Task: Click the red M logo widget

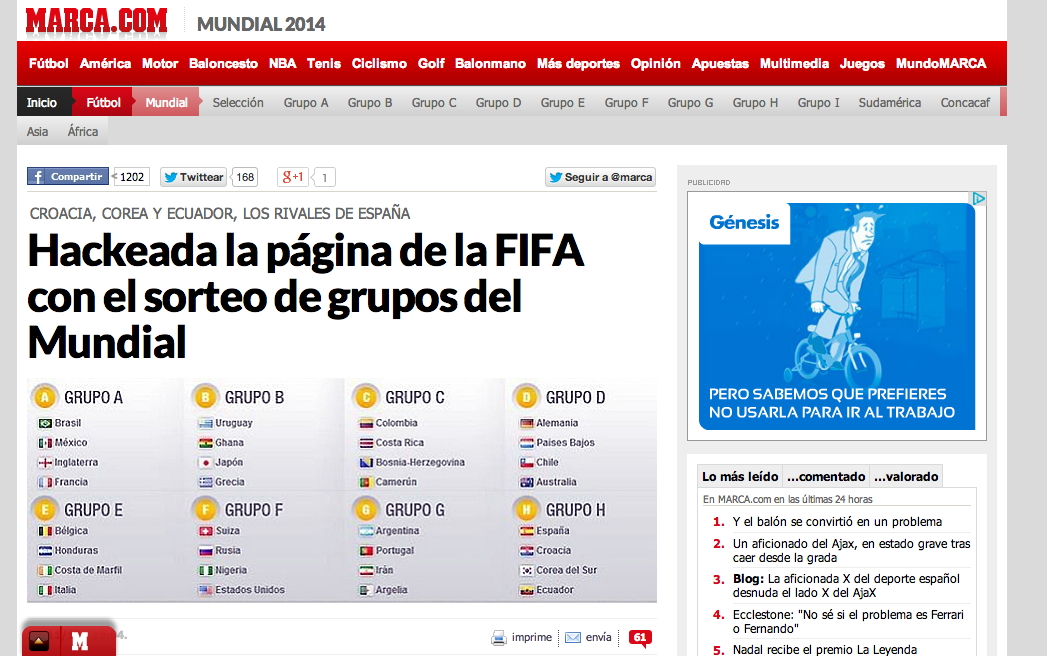Action: click(80, 641)
